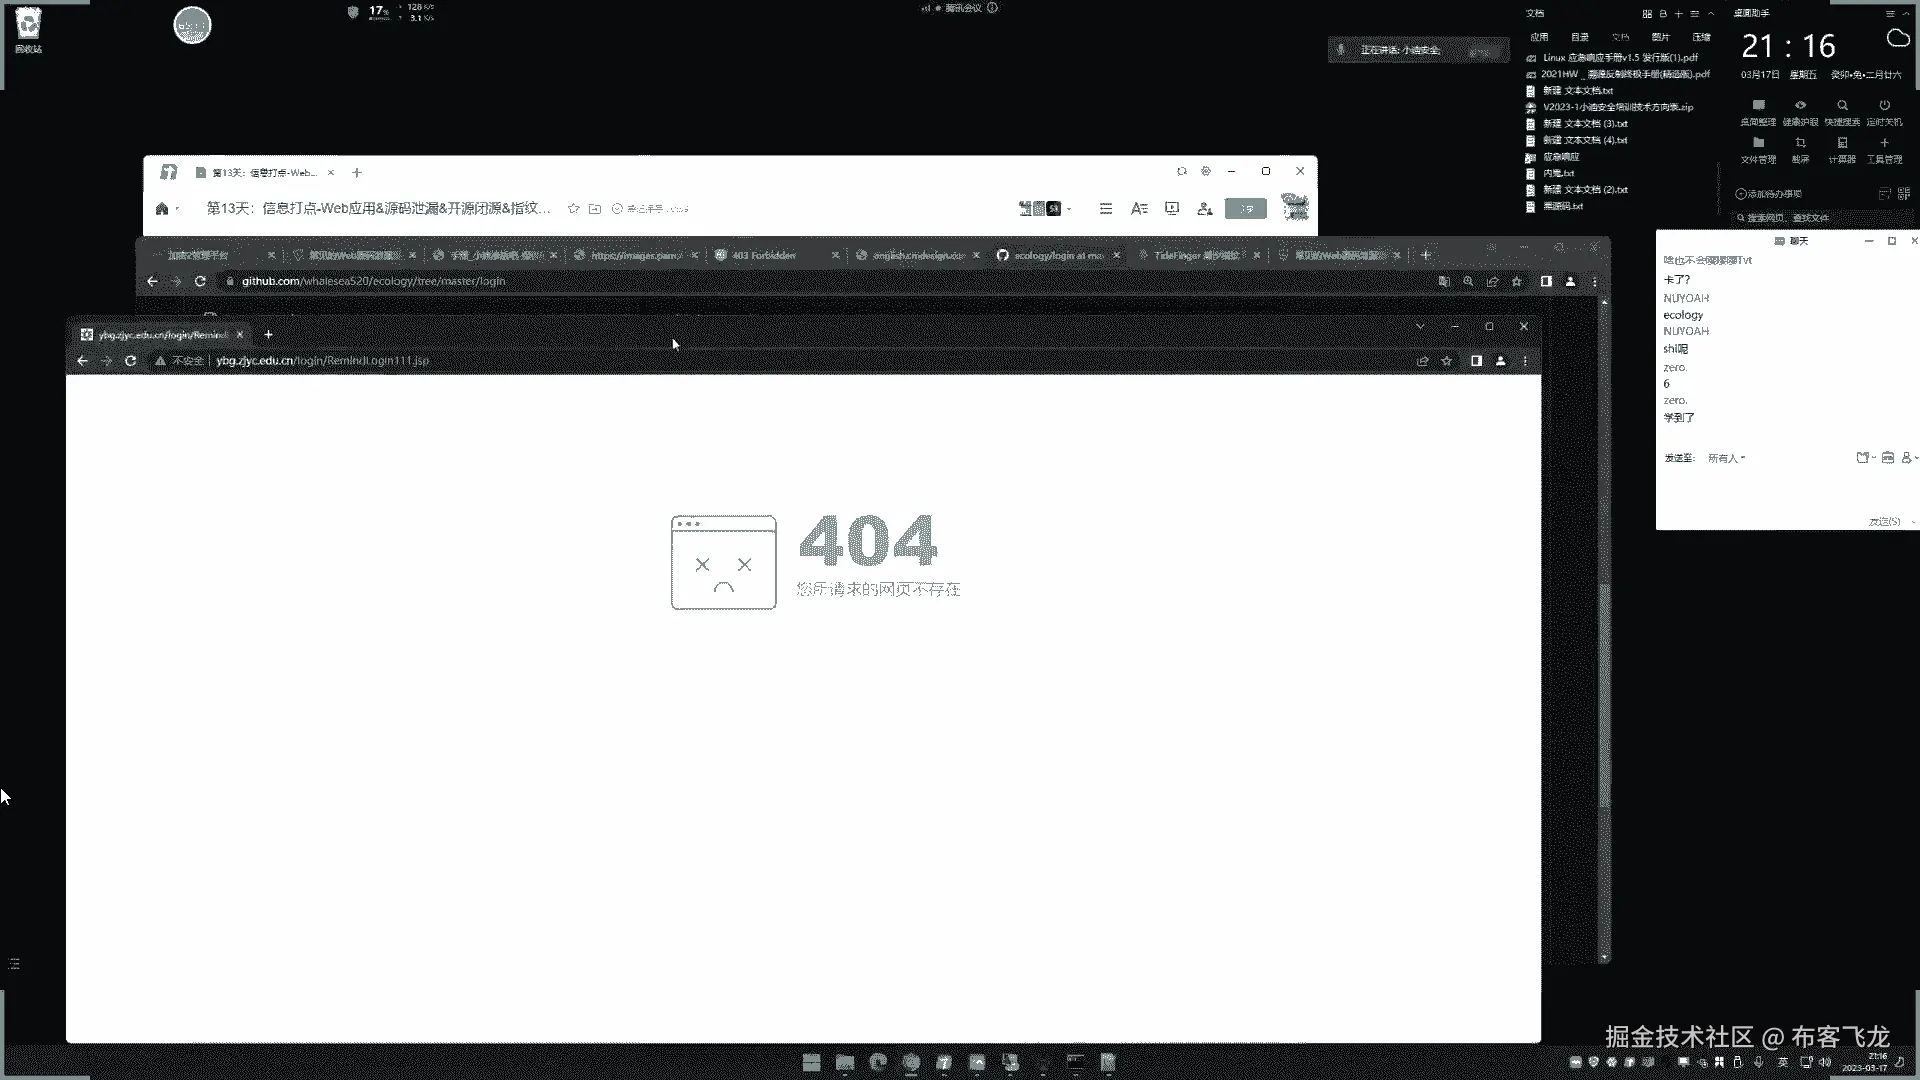Image resolution: width=1920 pixels, height=1080 pixels.
Task: Open the front browser's three-dot menu
Action: pyautogui.click(x=1525, y=361)
